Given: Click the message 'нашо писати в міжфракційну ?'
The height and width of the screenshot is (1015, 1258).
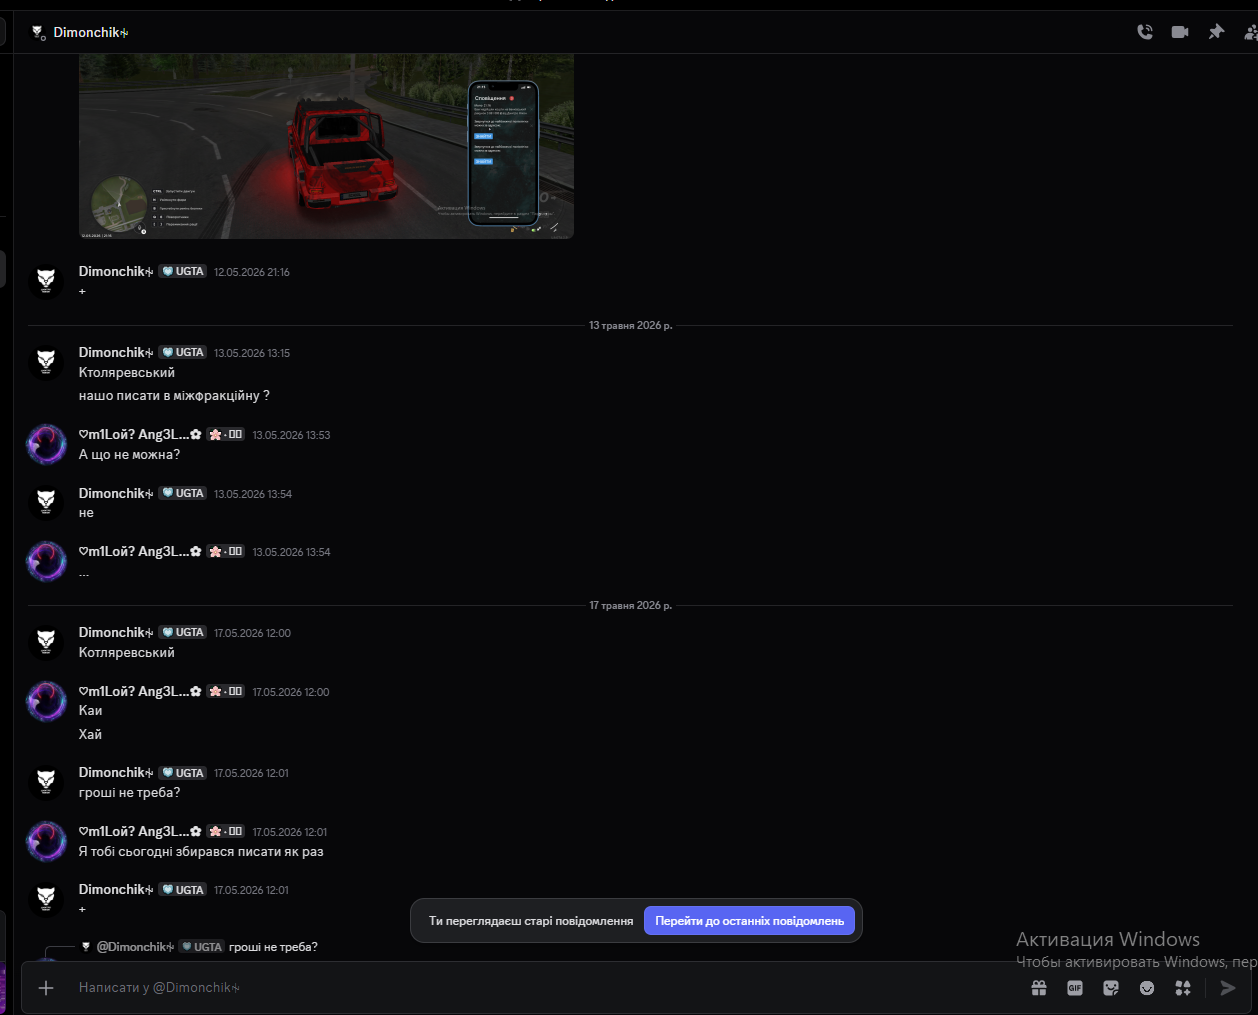Looking at the screenshot, I should [174, 396].
